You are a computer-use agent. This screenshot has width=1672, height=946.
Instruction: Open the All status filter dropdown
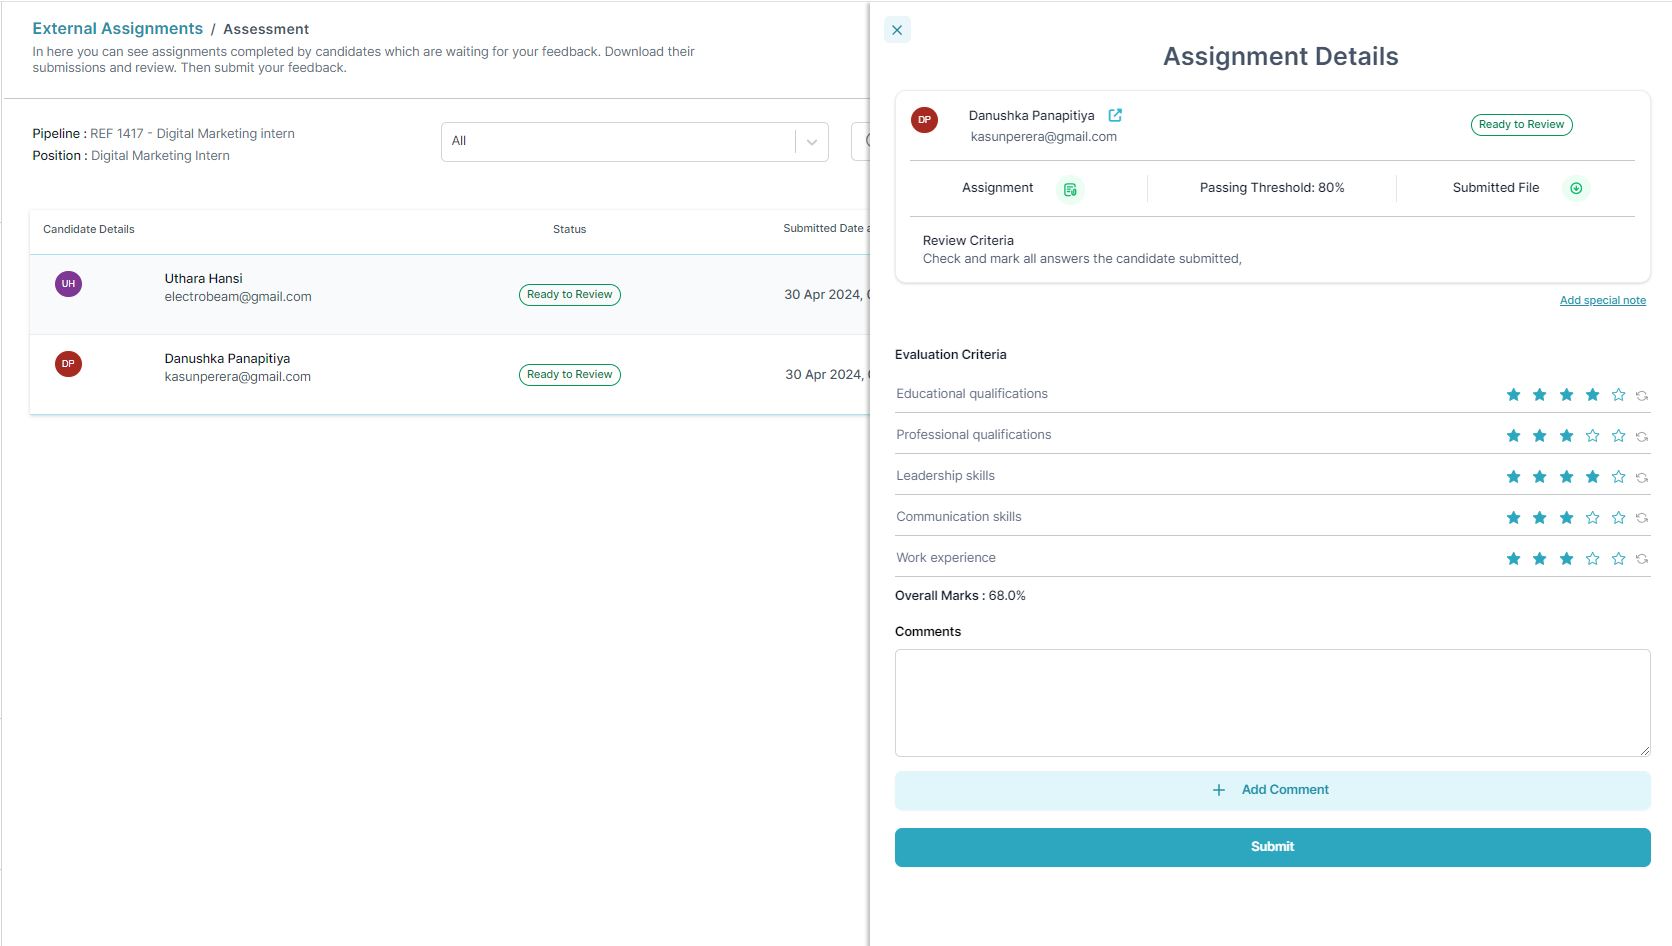click(x=634, y=142)
